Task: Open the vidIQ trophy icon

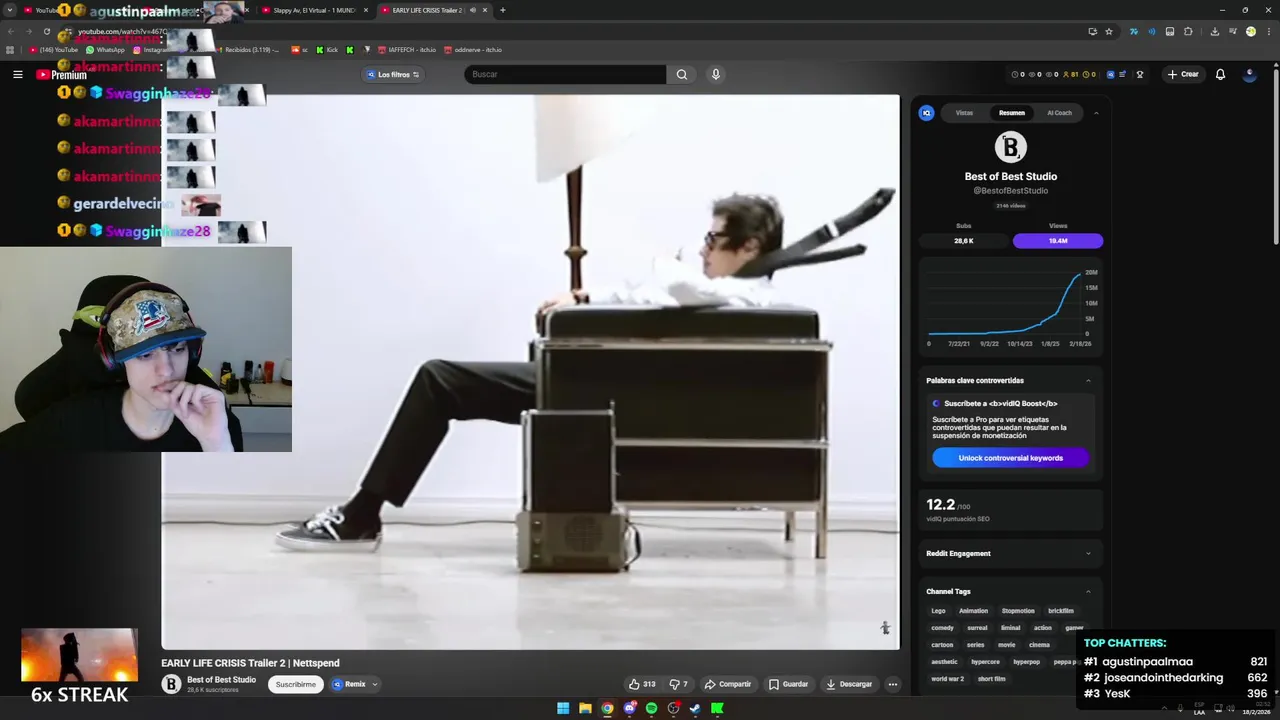Action: (x=1139, y=74)
